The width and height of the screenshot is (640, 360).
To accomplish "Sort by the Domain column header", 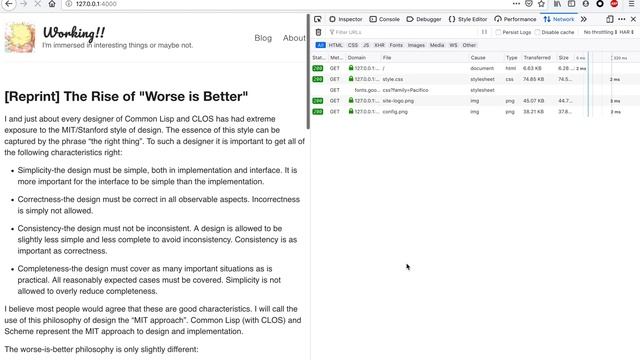I will tap(362, 58).
